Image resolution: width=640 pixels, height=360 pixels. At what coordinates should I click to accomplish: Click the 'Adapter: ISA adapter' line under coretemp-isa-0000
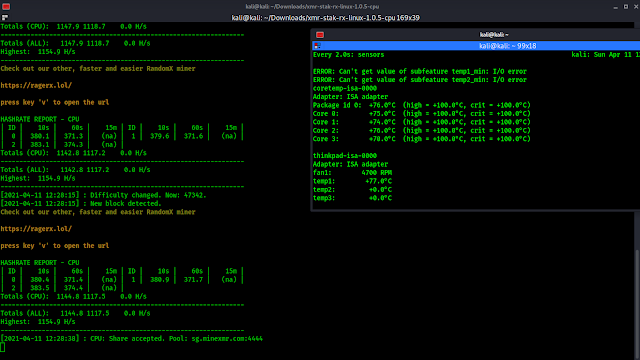(x=351, y=97)
